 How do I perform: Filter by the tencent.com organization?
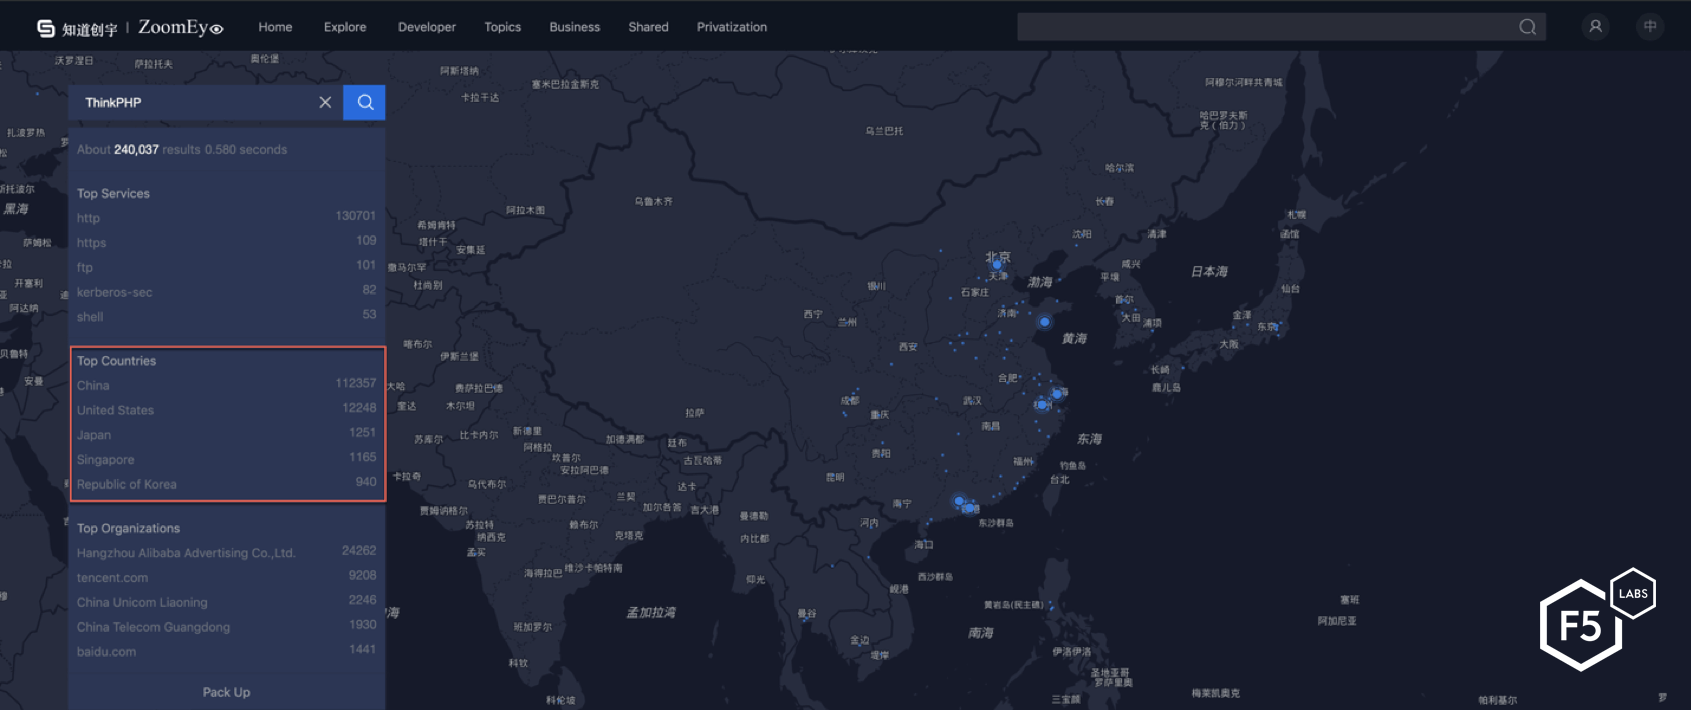[112, 578]
